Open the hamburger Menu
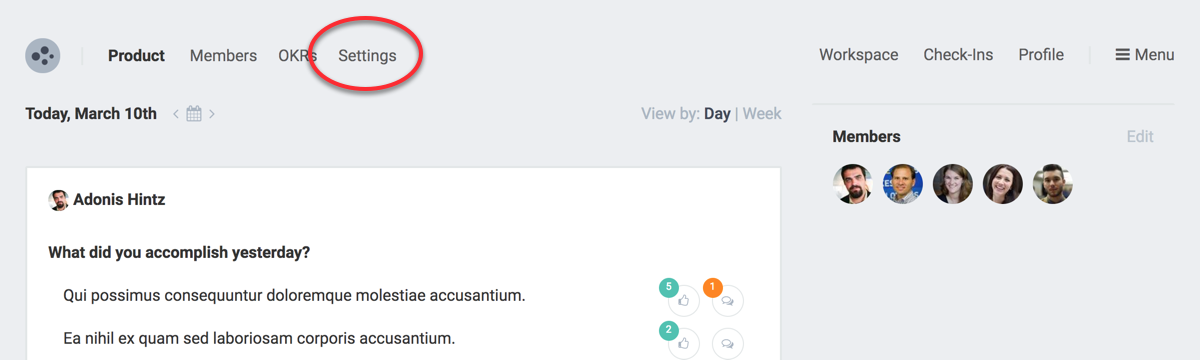The width and height of the screenshot is (1200, 360). click(x=1145, y=55)
